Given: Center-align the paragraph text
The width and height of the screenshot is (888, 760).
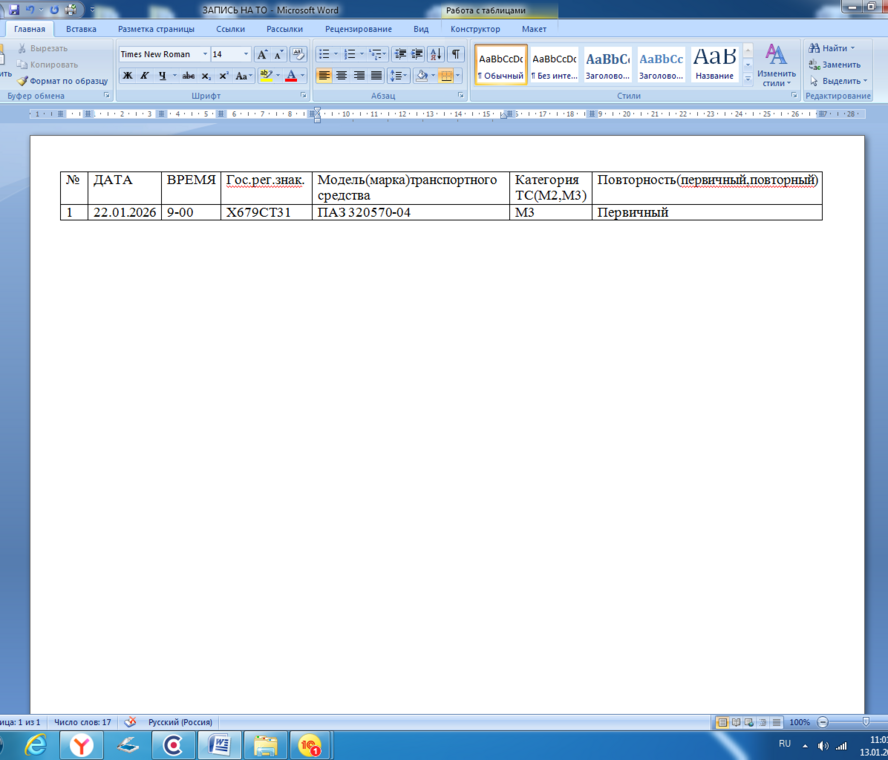Looking at the screenshot, I should 342,76.
